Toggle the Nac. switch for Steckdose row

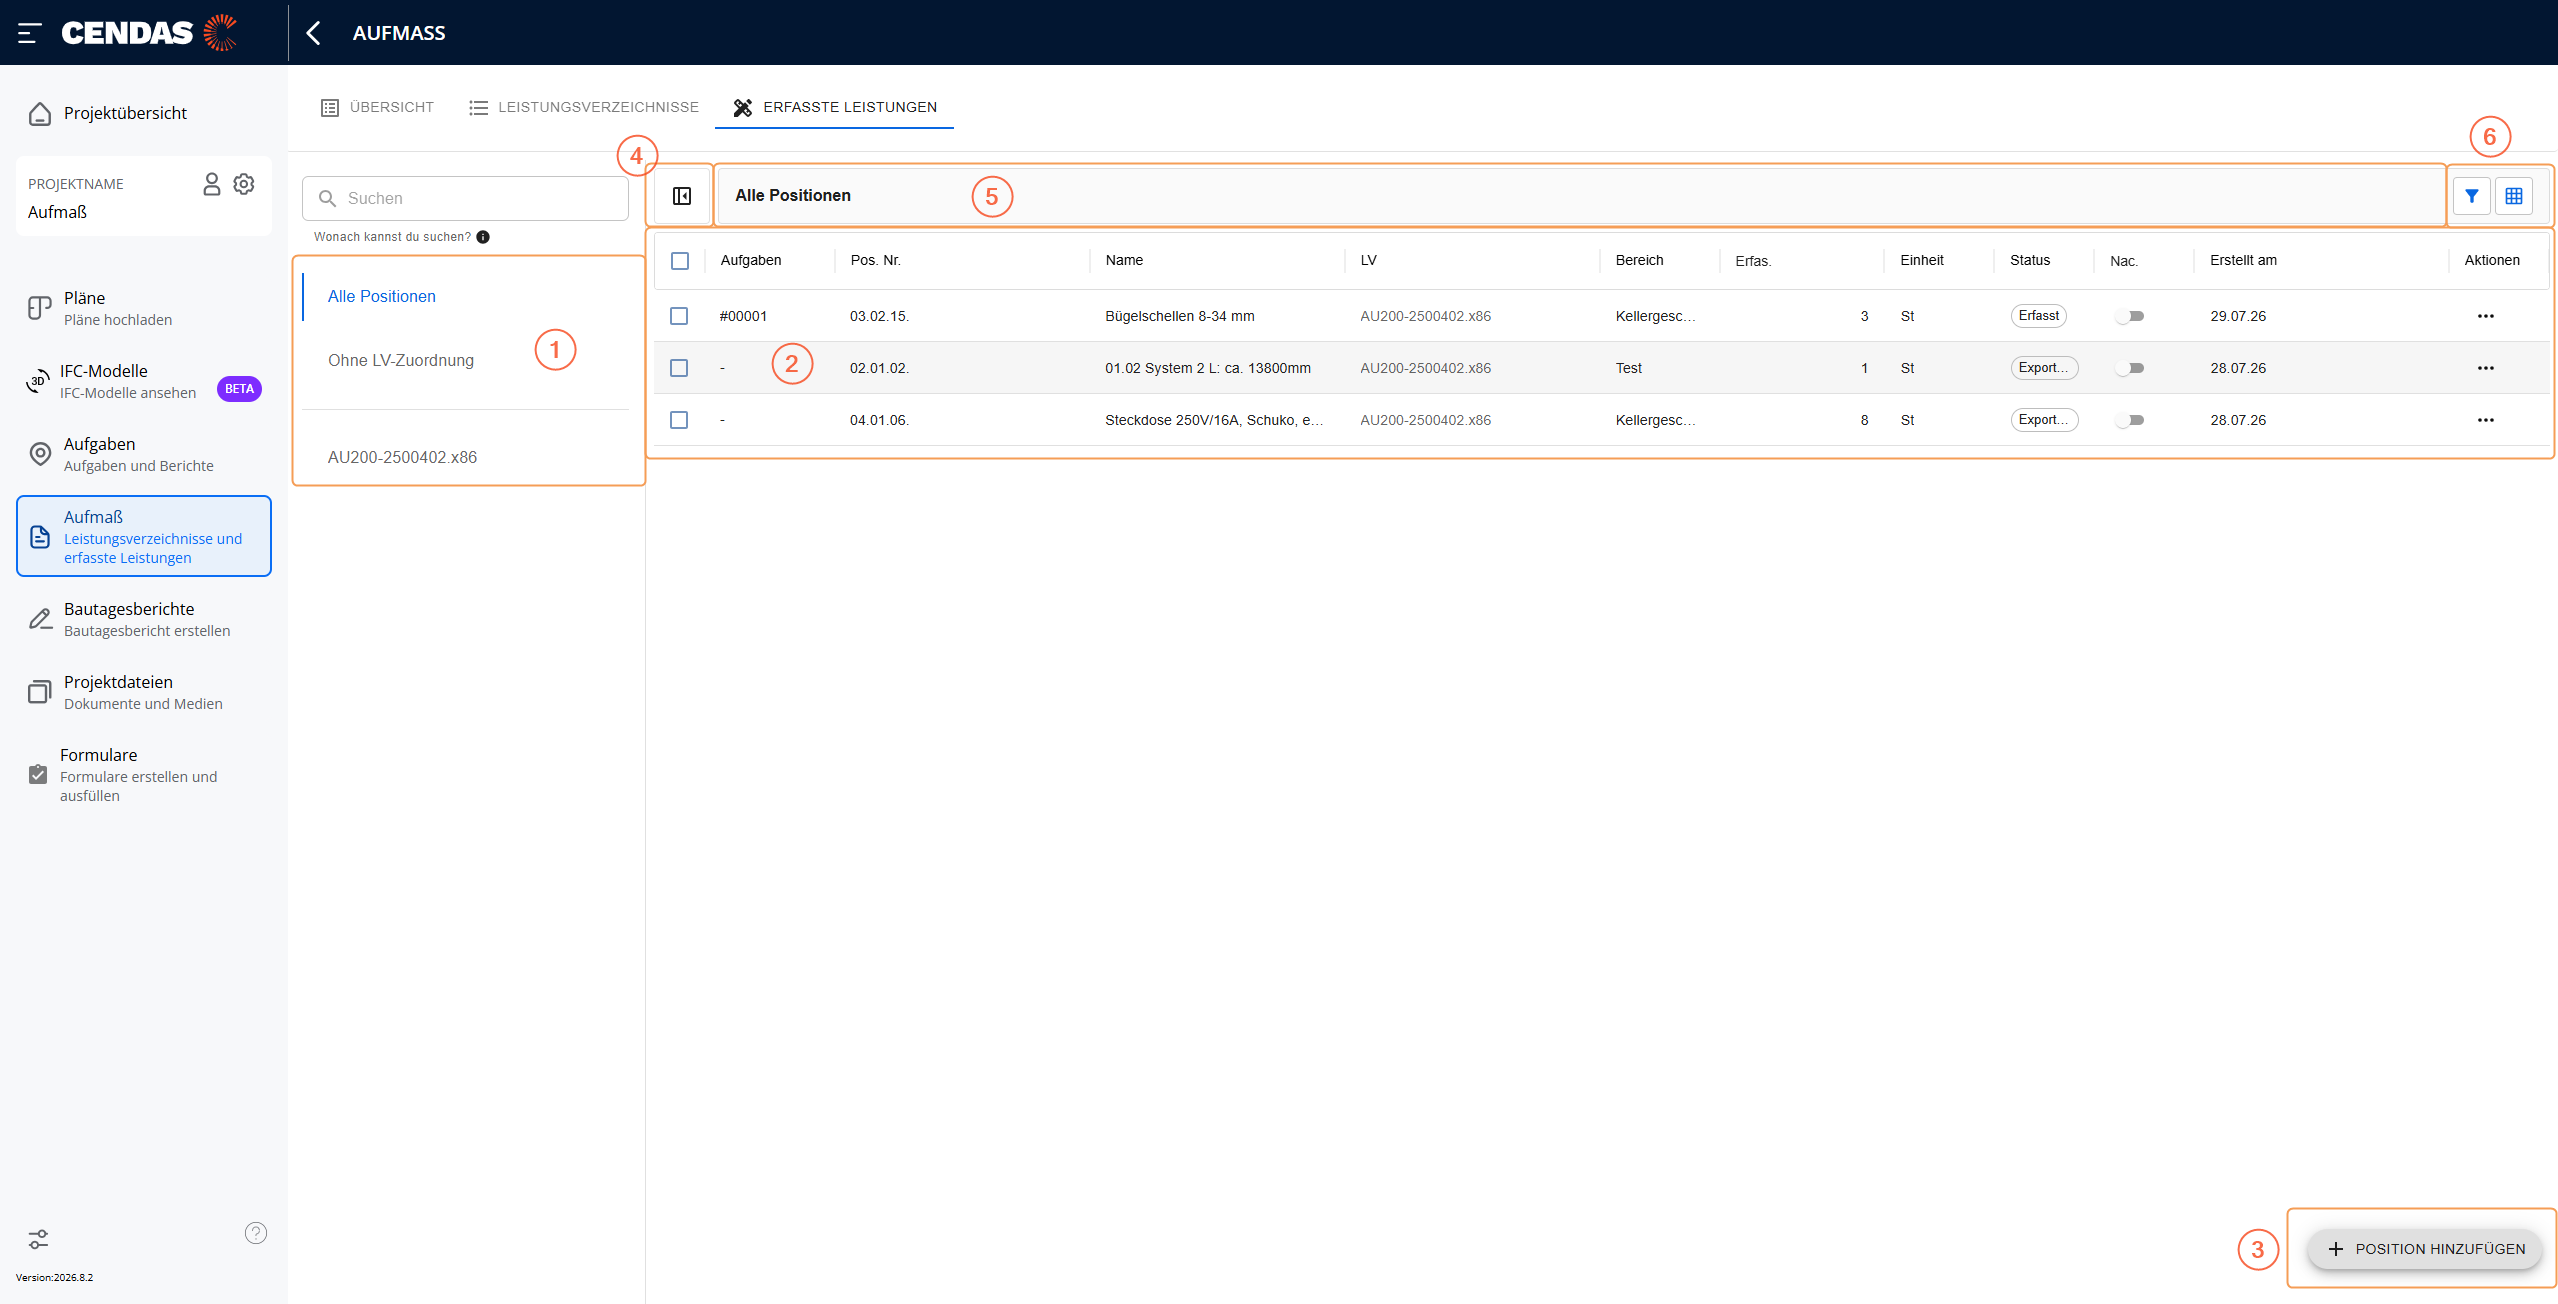[2130, 420]
